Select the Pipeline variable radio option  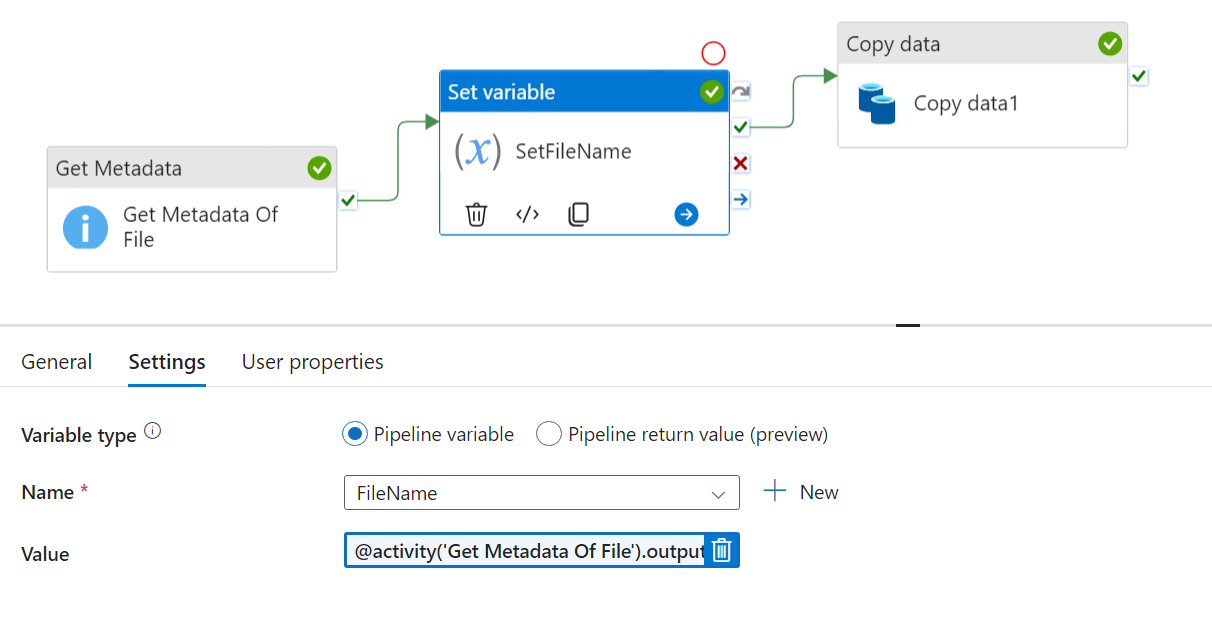tap(354, 434)
